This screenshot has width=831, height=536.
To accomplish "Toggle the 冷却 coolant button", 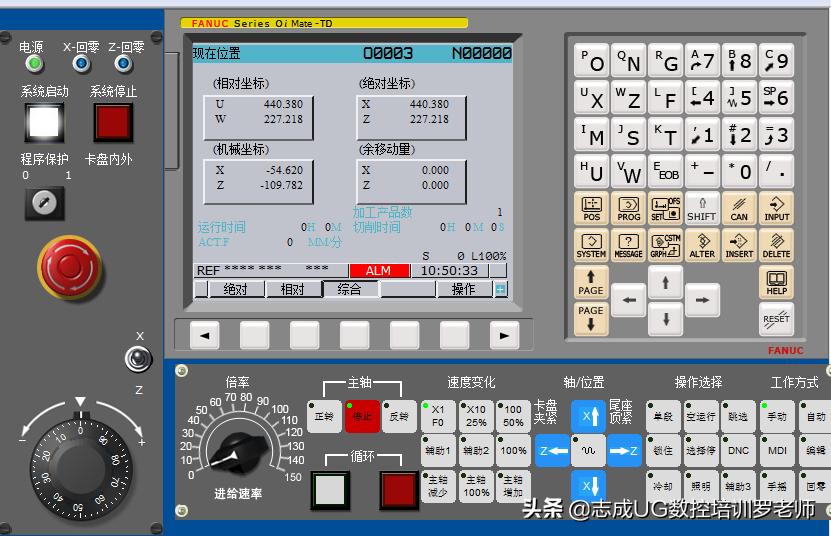I will (663, 485).
